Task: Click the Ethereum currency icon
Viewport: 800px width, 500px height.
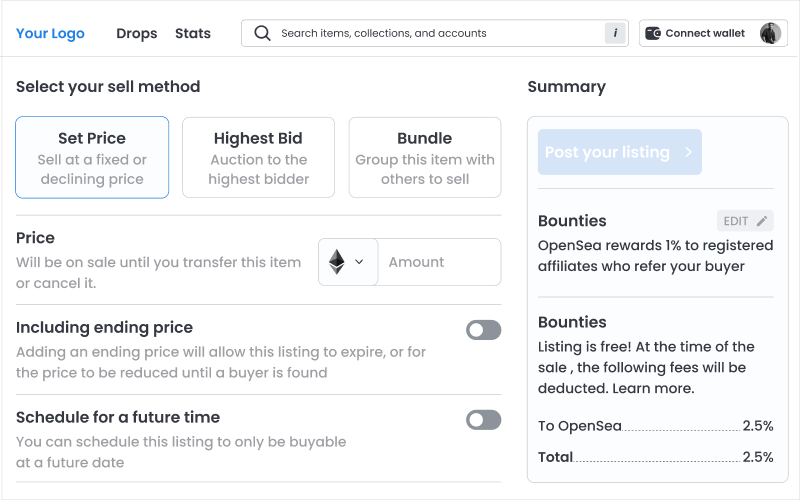Action: [336, 262]
